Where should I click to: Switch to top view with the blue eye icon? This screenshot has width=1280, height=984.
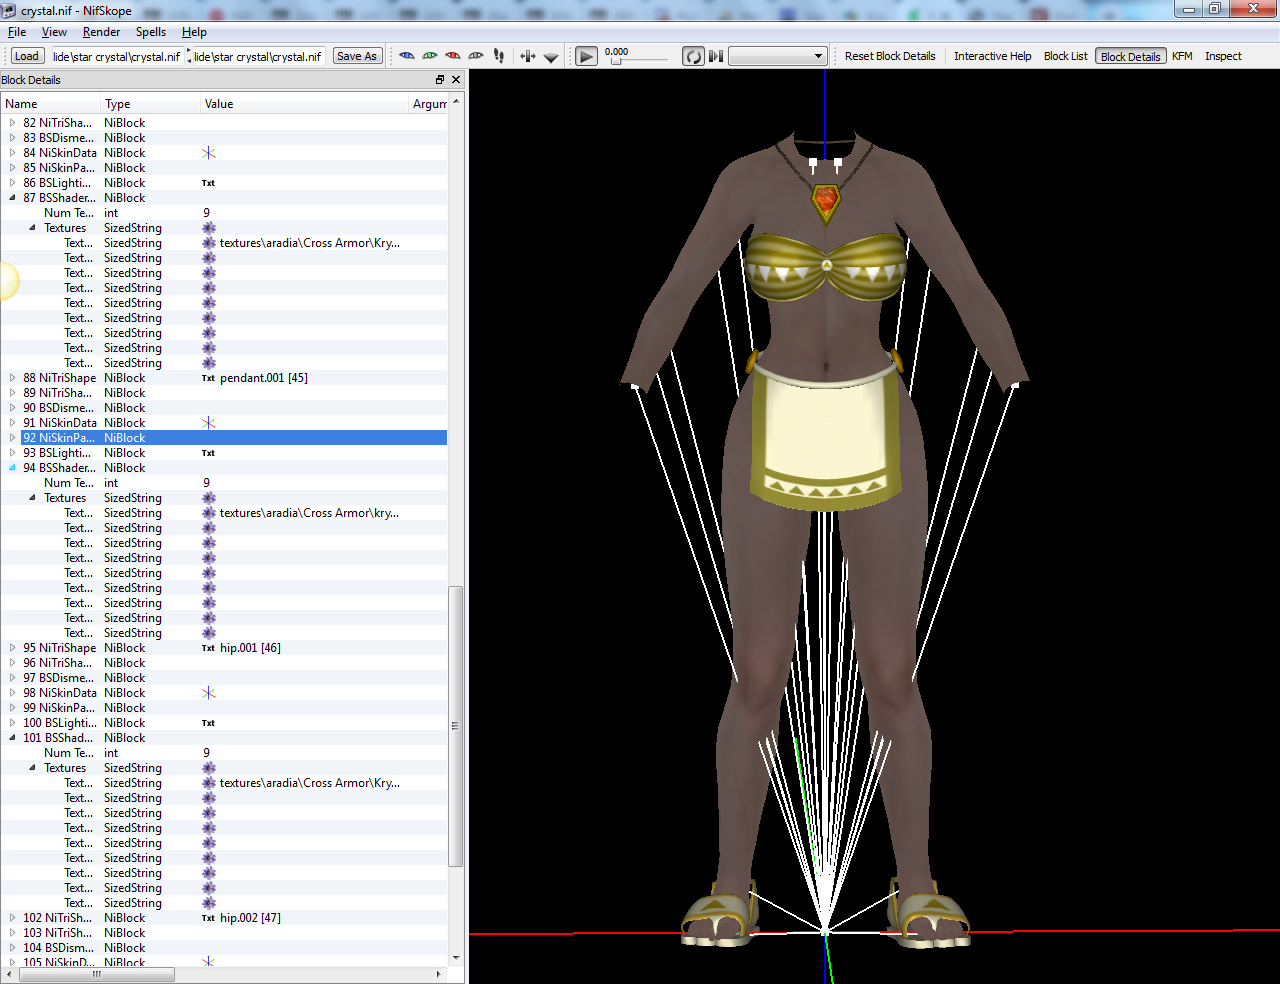click(406, 56)
